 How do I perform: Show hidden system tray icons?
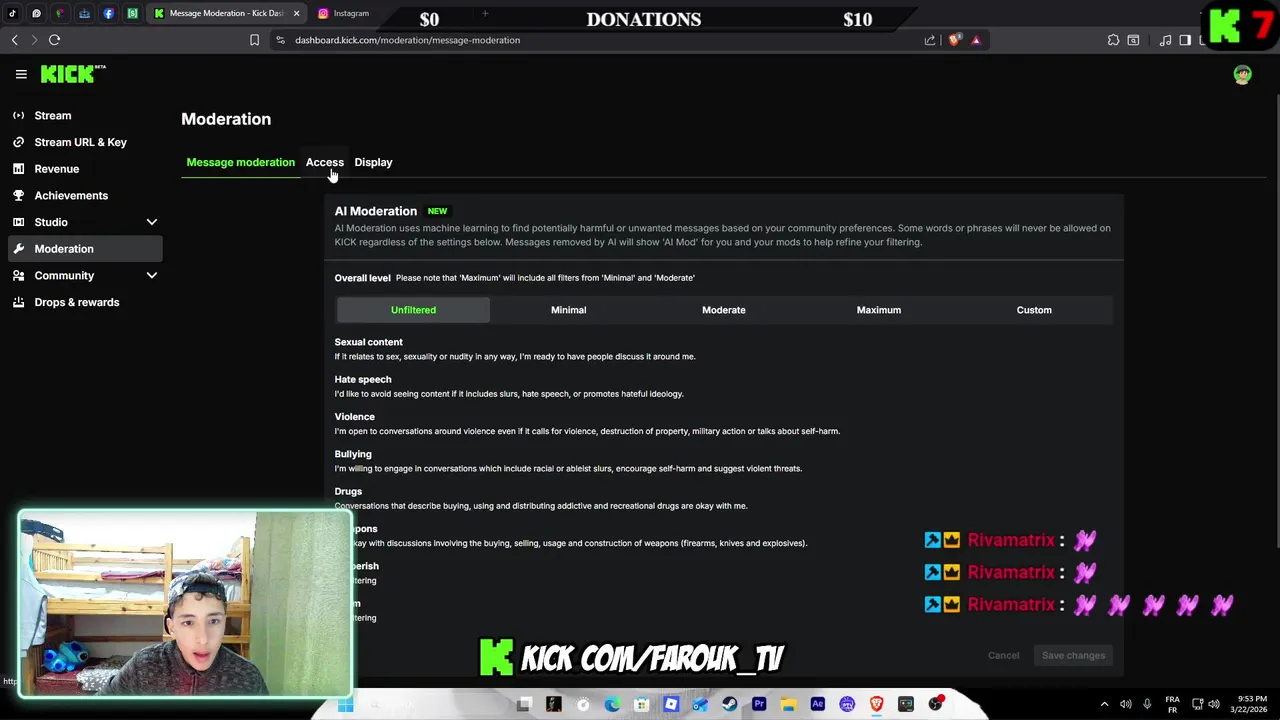(1104, 704)
